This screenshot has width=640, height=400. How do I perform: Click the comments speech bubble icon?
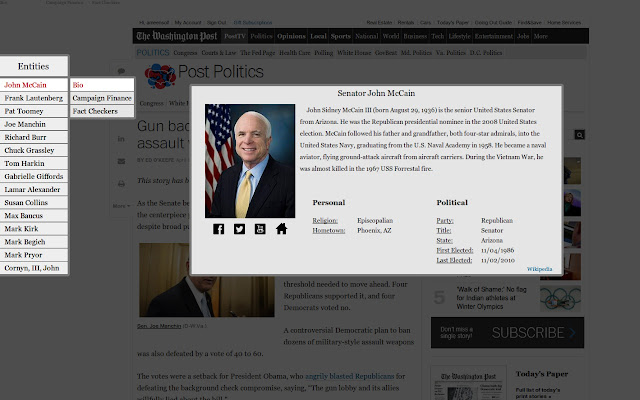(x=121, y=71)
